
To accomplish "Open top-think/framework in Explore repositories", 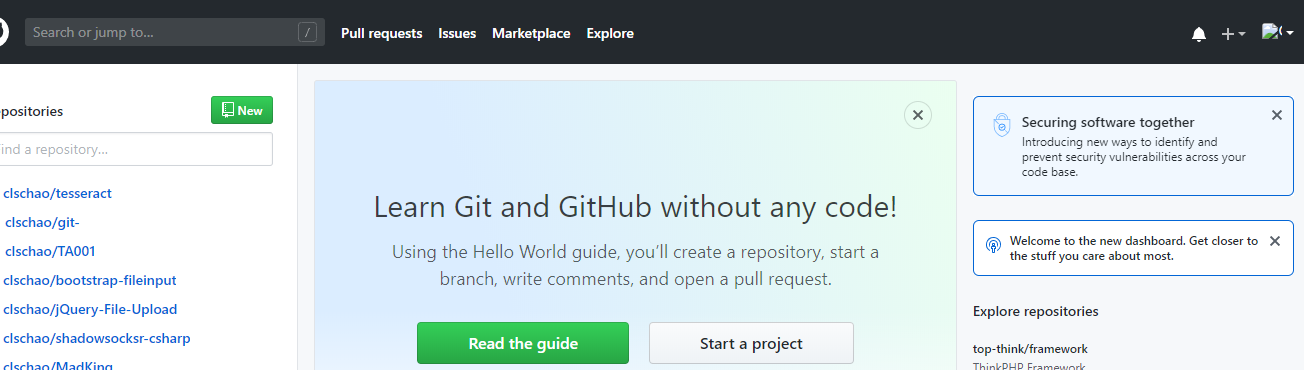I will pos(1030,349).
